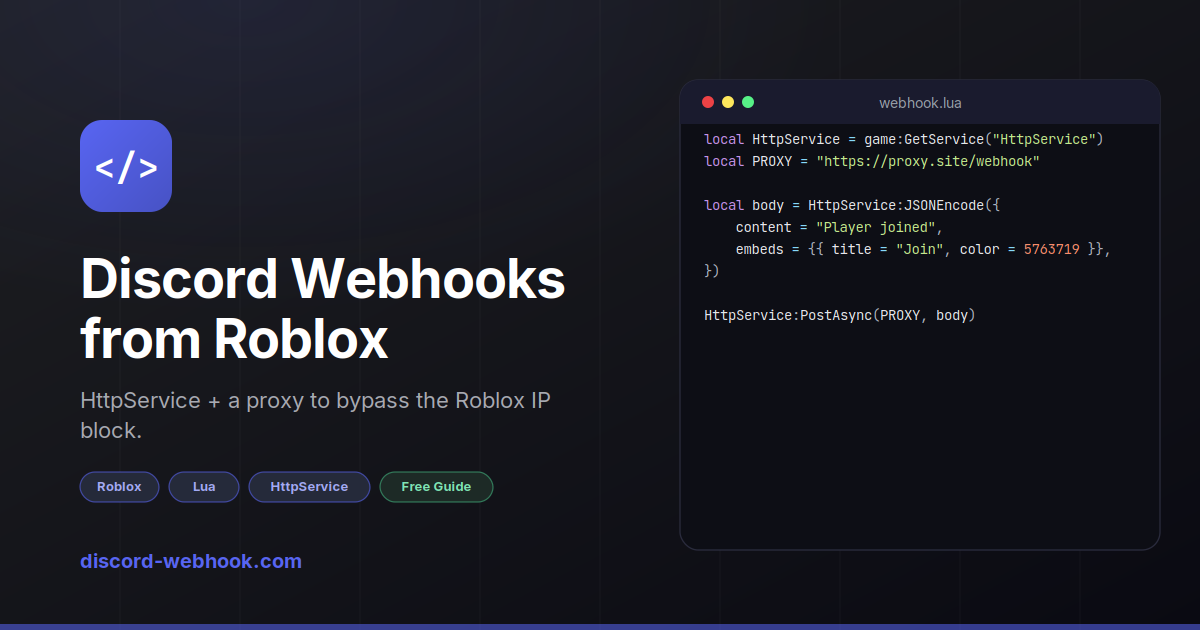Click the "Discord Webhooks from Roblox" heading
Screen dimensions: 1200x630
pyautogui.click(x=323, y=309)
